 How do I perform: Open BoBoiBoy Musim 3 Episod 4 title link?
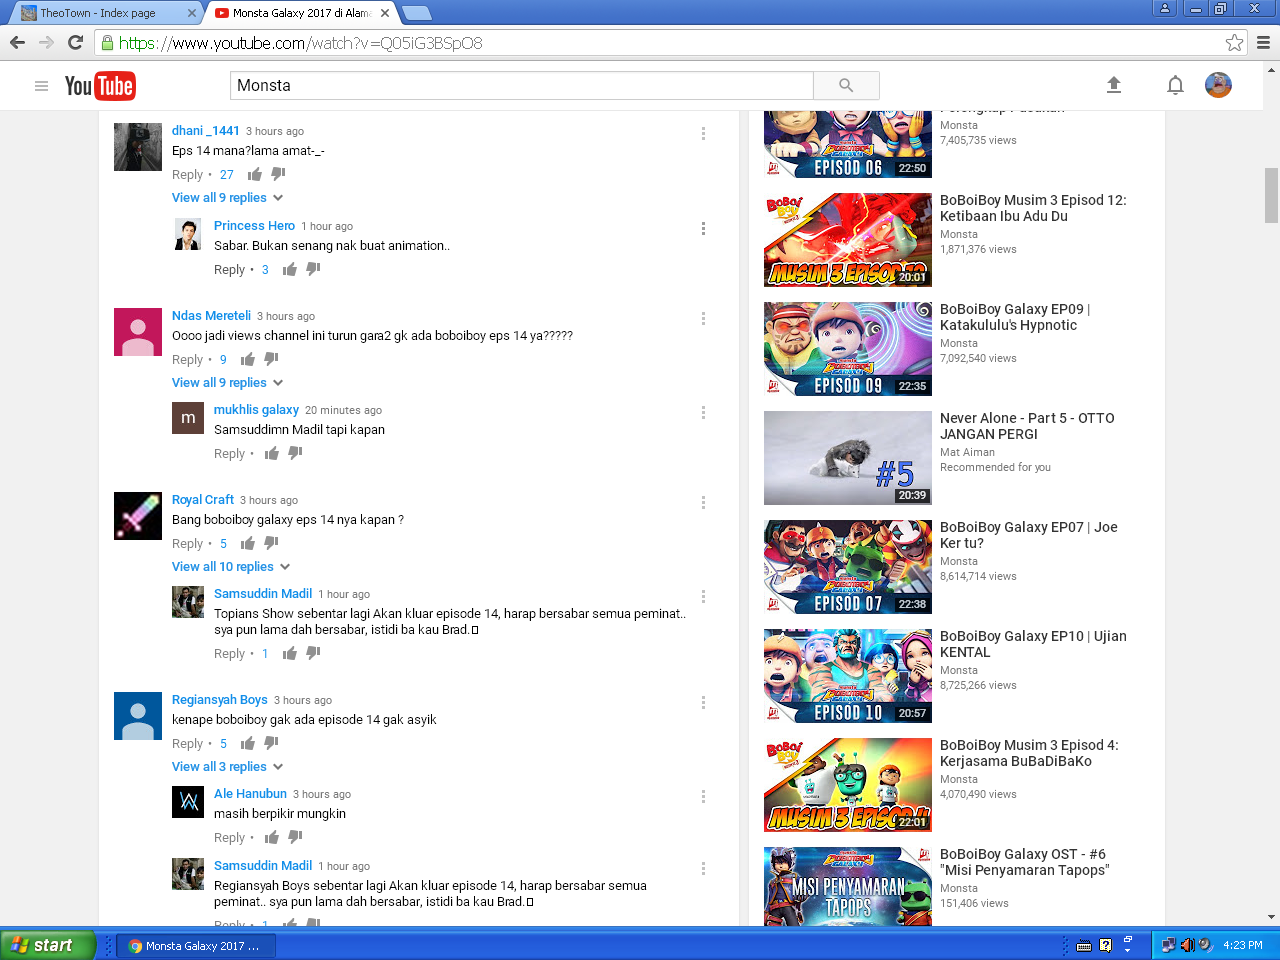tap(1029, 753)
